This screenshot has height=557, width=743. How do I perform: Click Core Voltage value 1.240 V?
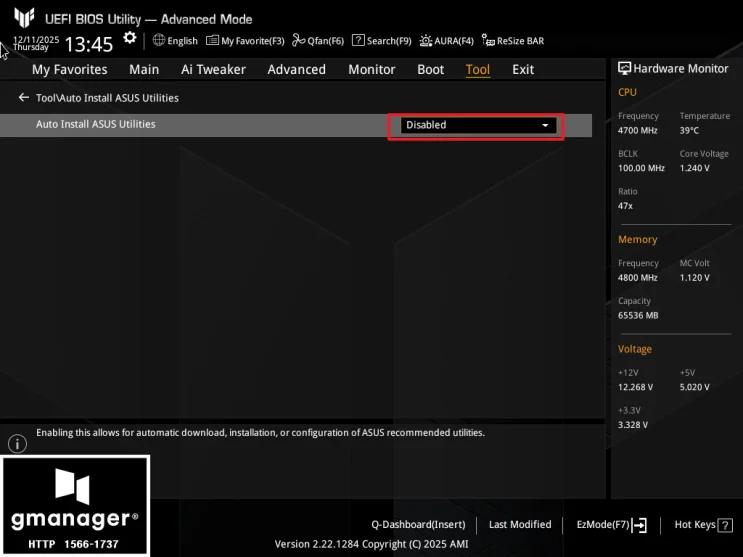[x=695, y=168]
